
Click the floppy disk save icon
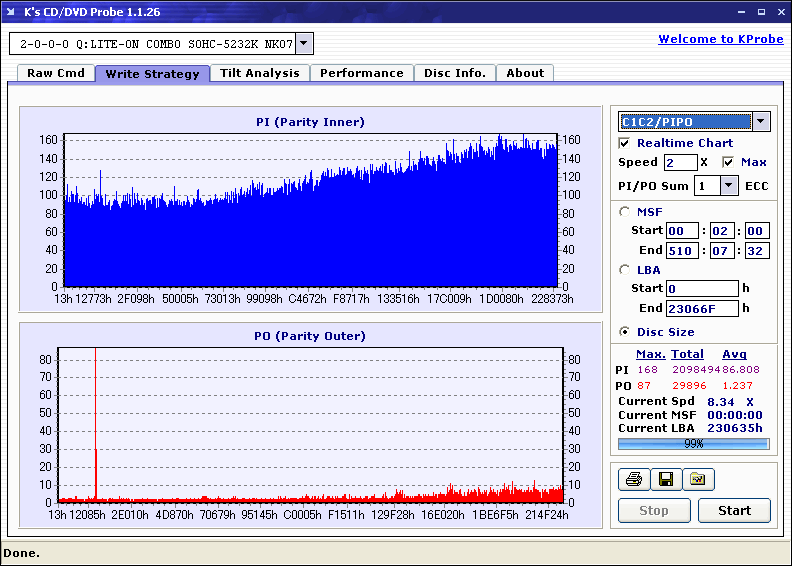coord(665,480)
